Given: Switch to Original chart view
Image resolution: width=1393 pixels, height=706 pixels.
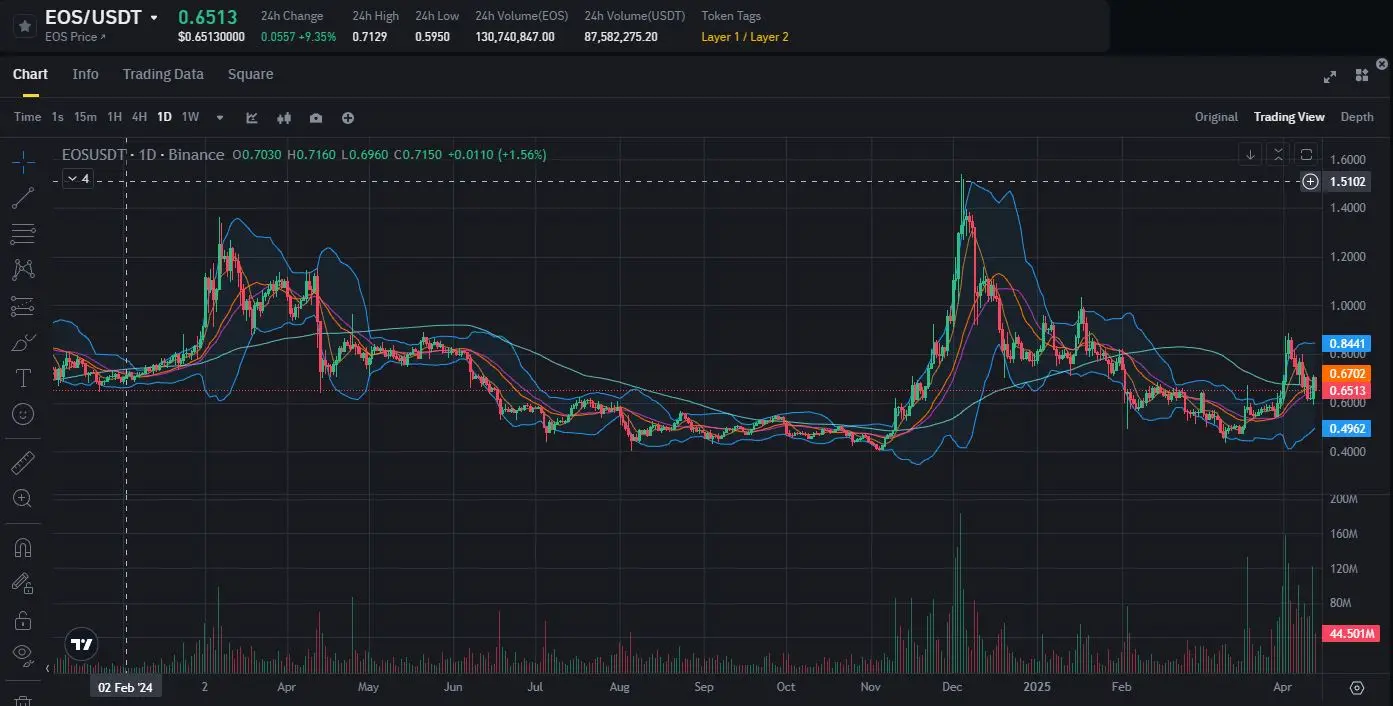Looking at the screenshot, I should point(1216,117).
